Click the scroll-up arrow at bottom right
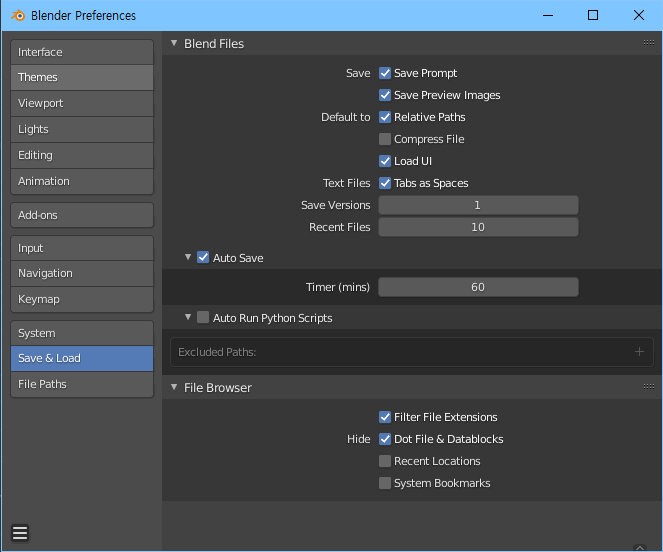 (x=640, y=548)
